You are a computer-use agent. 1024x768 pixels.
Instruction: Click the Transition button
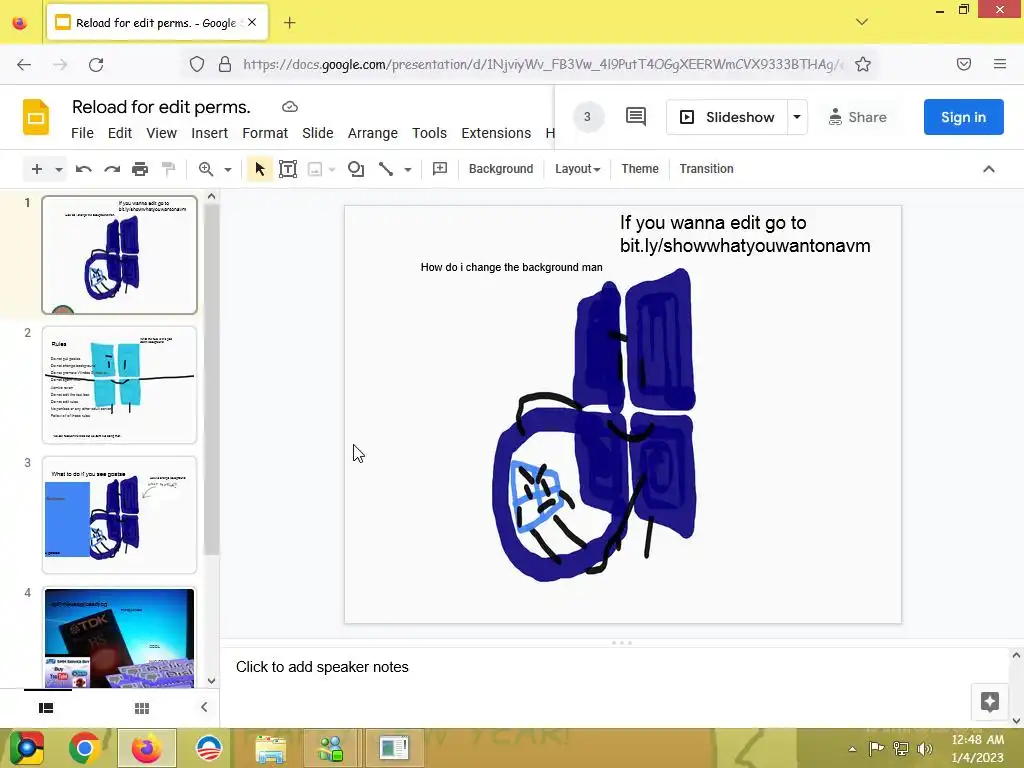click(x=706, y=168)
